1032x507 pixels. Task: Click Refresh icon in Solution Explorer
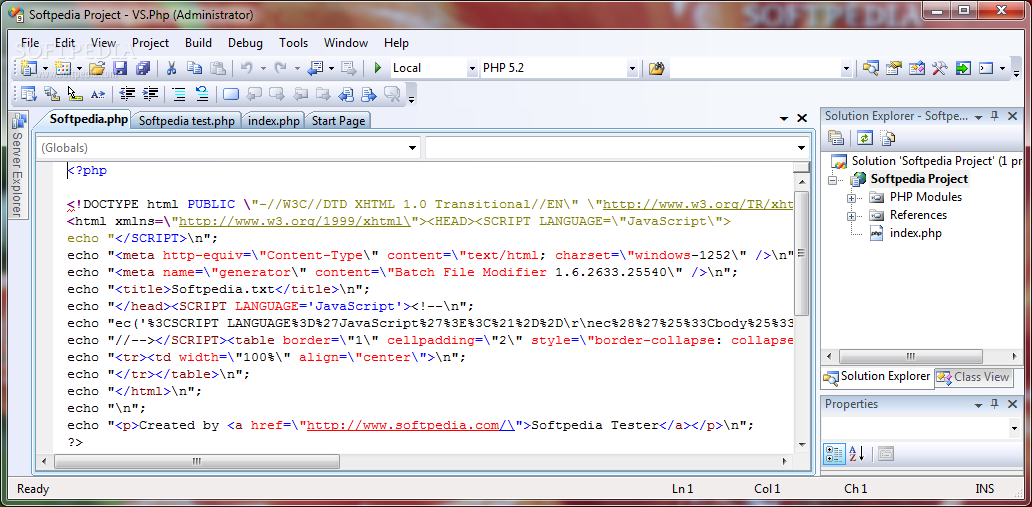(x=865, y=138)
